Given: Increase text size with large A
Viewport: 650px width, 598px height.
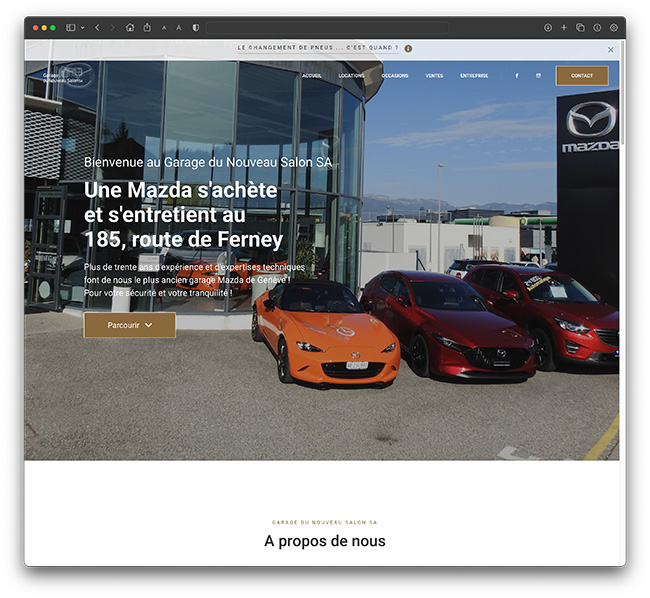Looking at the screenshot, I should coord(179,28).
